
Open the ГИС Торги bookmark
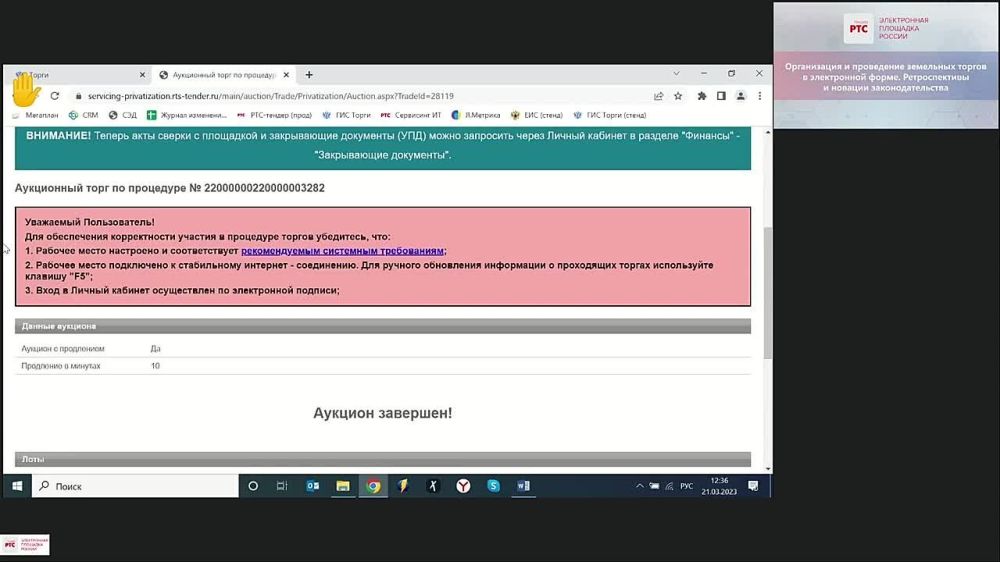click(346, 115)
